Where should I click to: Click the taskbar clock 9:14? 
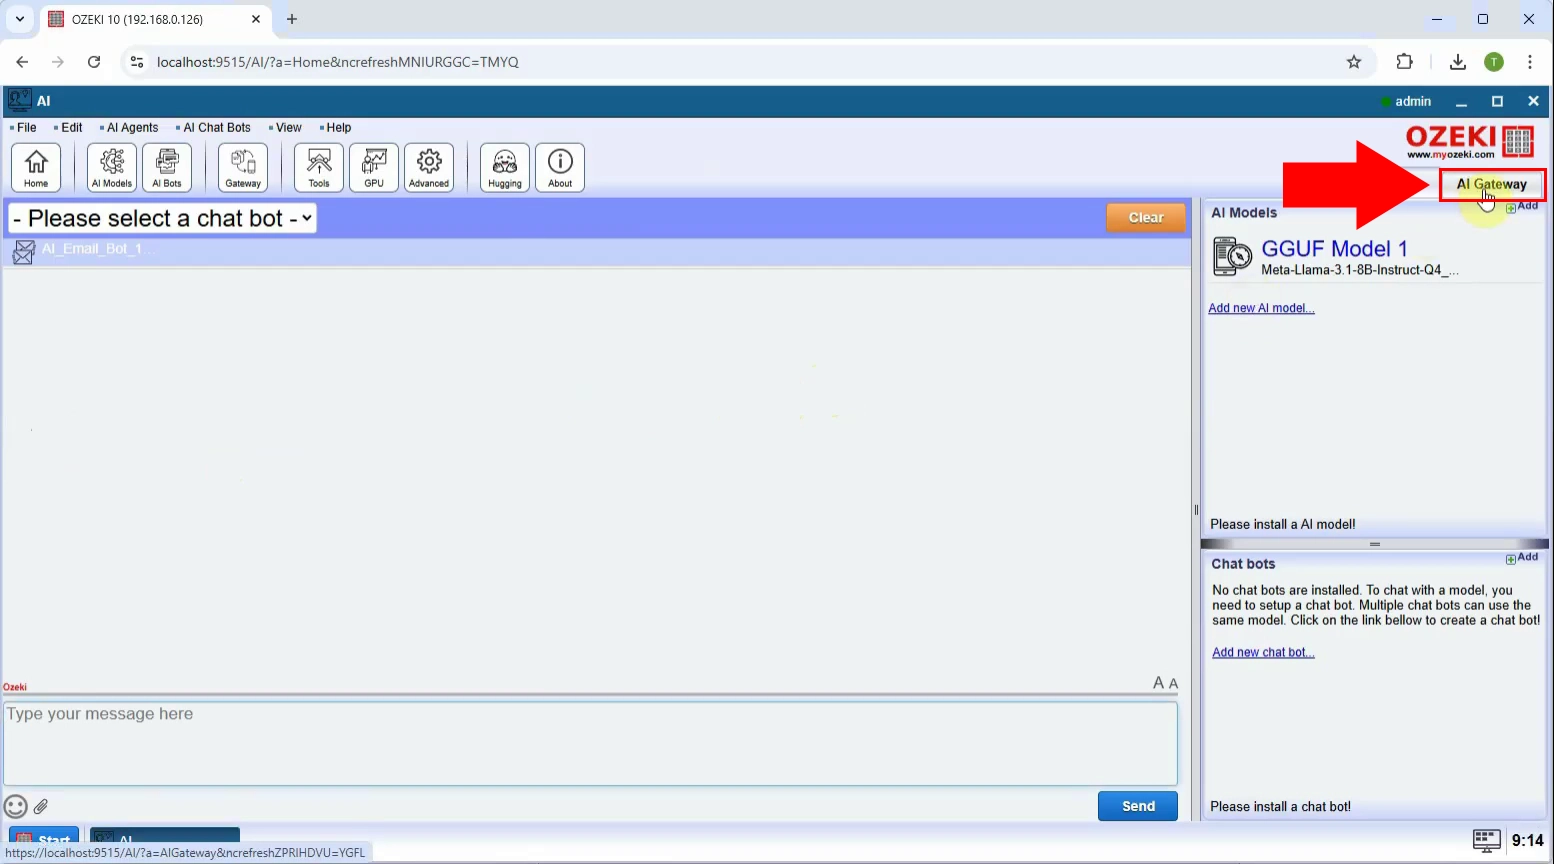coord(1527,840)
